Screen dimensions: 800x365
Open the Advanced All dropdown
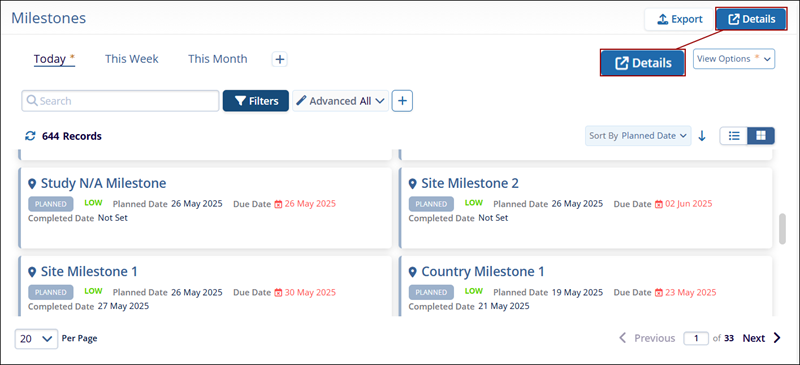(340, 101)
